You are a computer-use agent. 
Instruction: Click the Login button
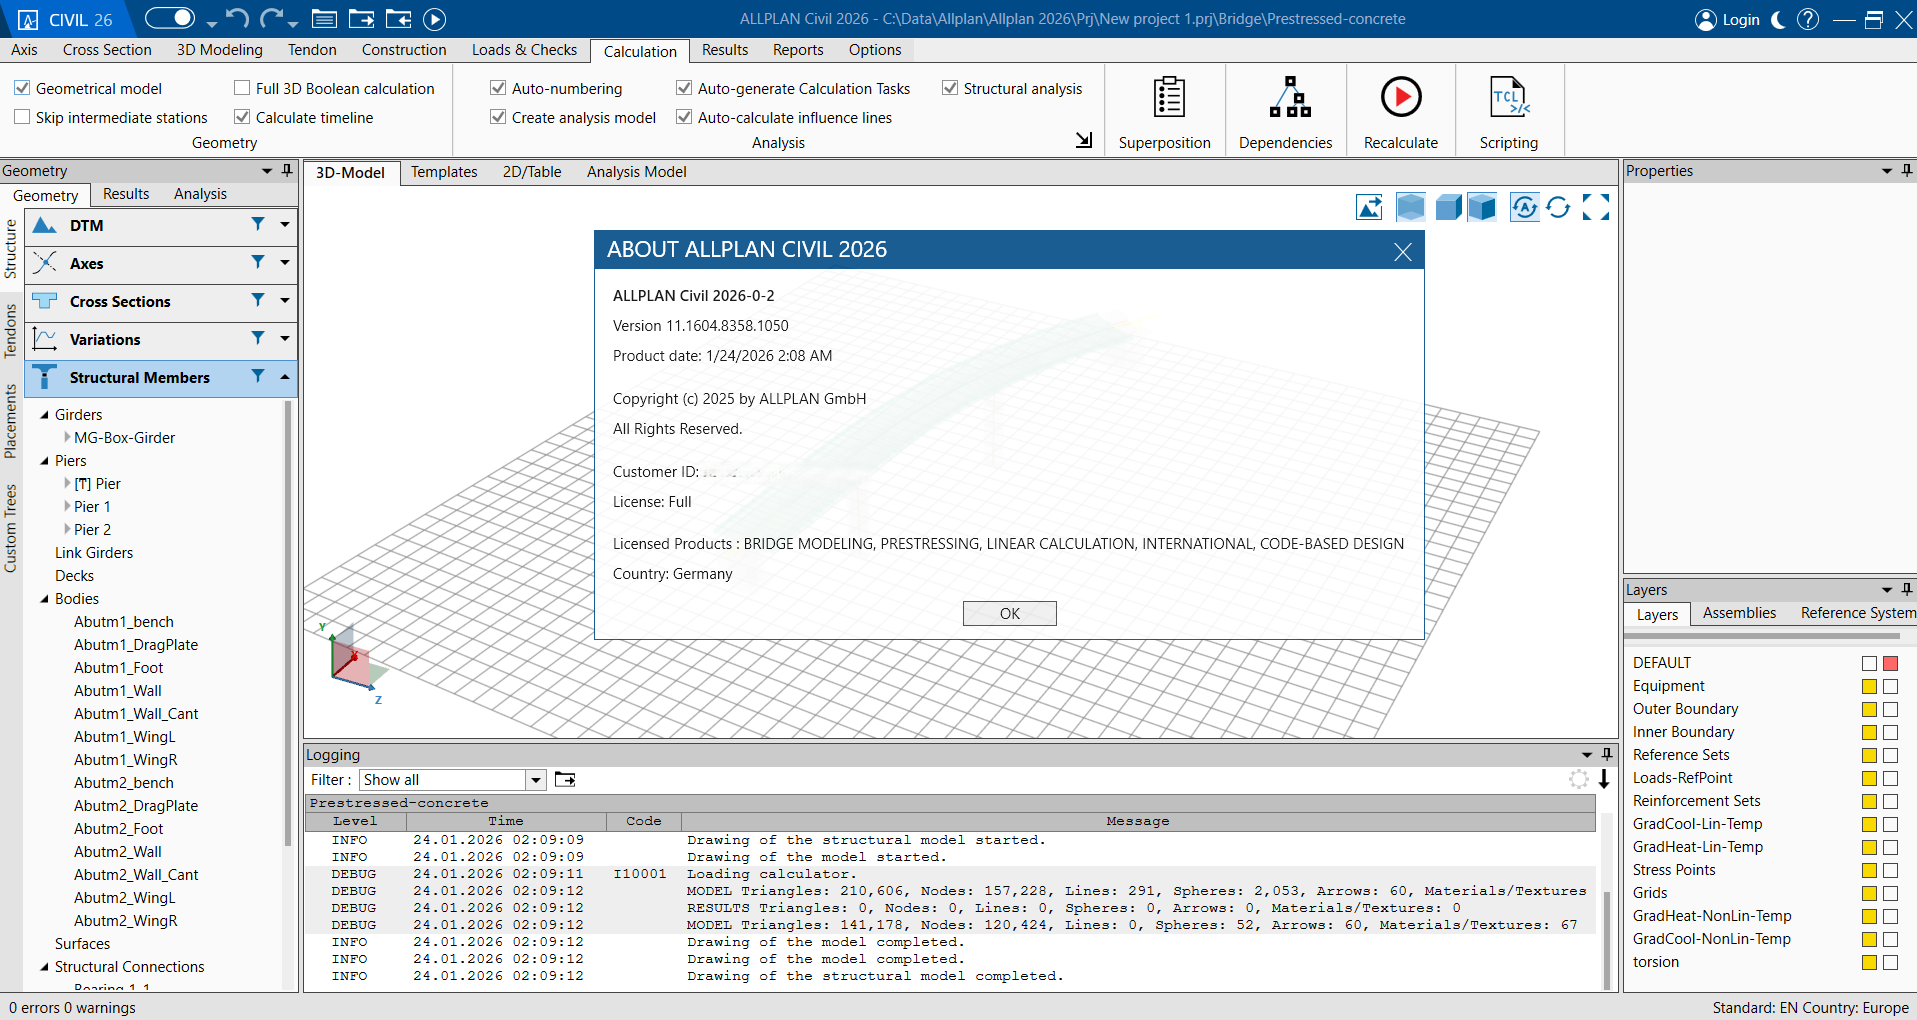1728,19
